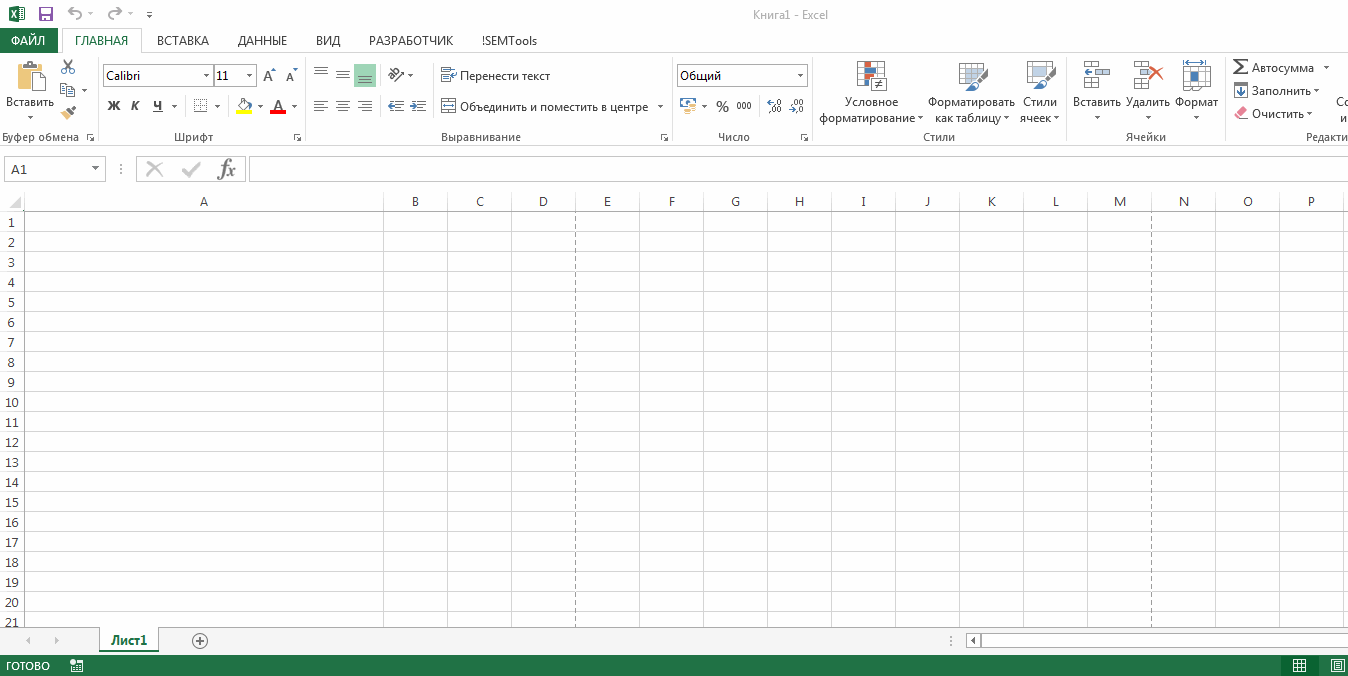Decrease indent
The height and width of the screenshot is (676, 1348).
click(x=396, y=106)
